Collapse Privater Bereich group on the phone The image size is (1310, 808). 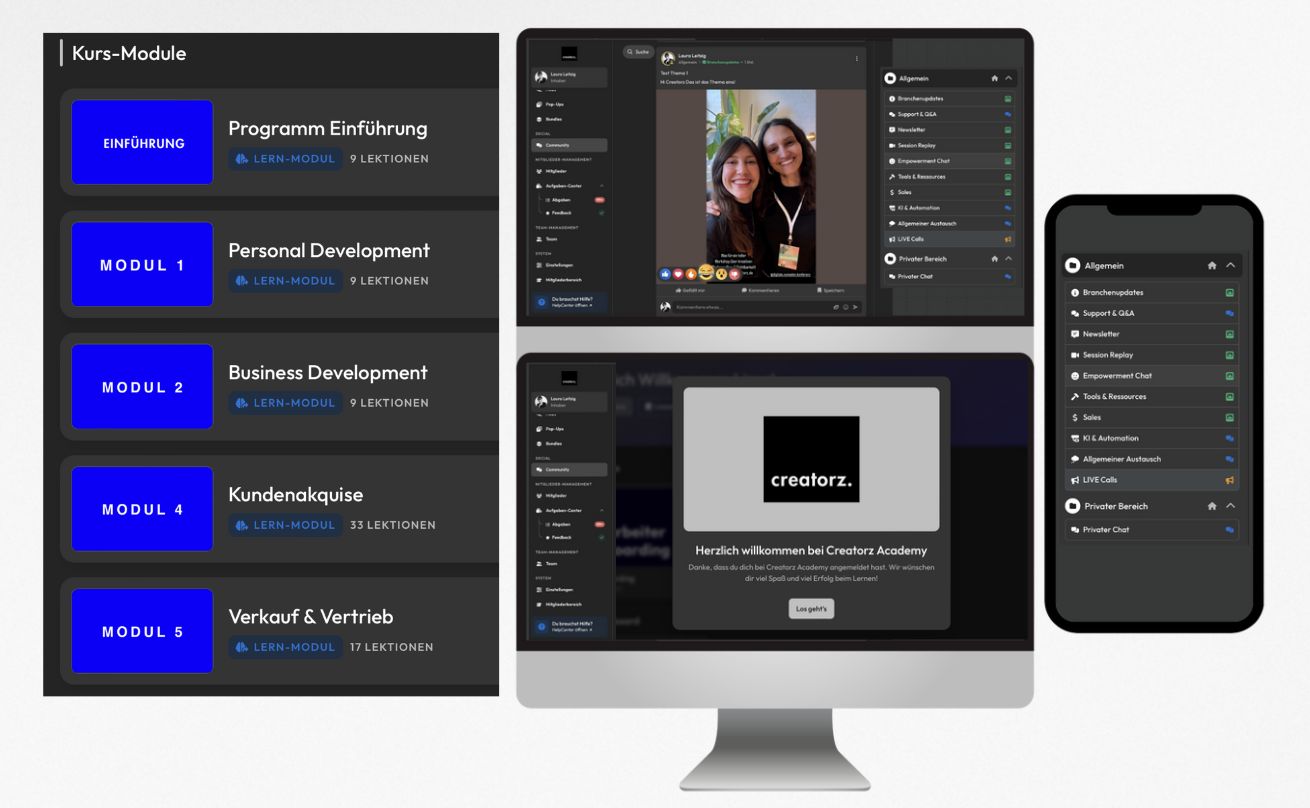[x=1230, y=506]
